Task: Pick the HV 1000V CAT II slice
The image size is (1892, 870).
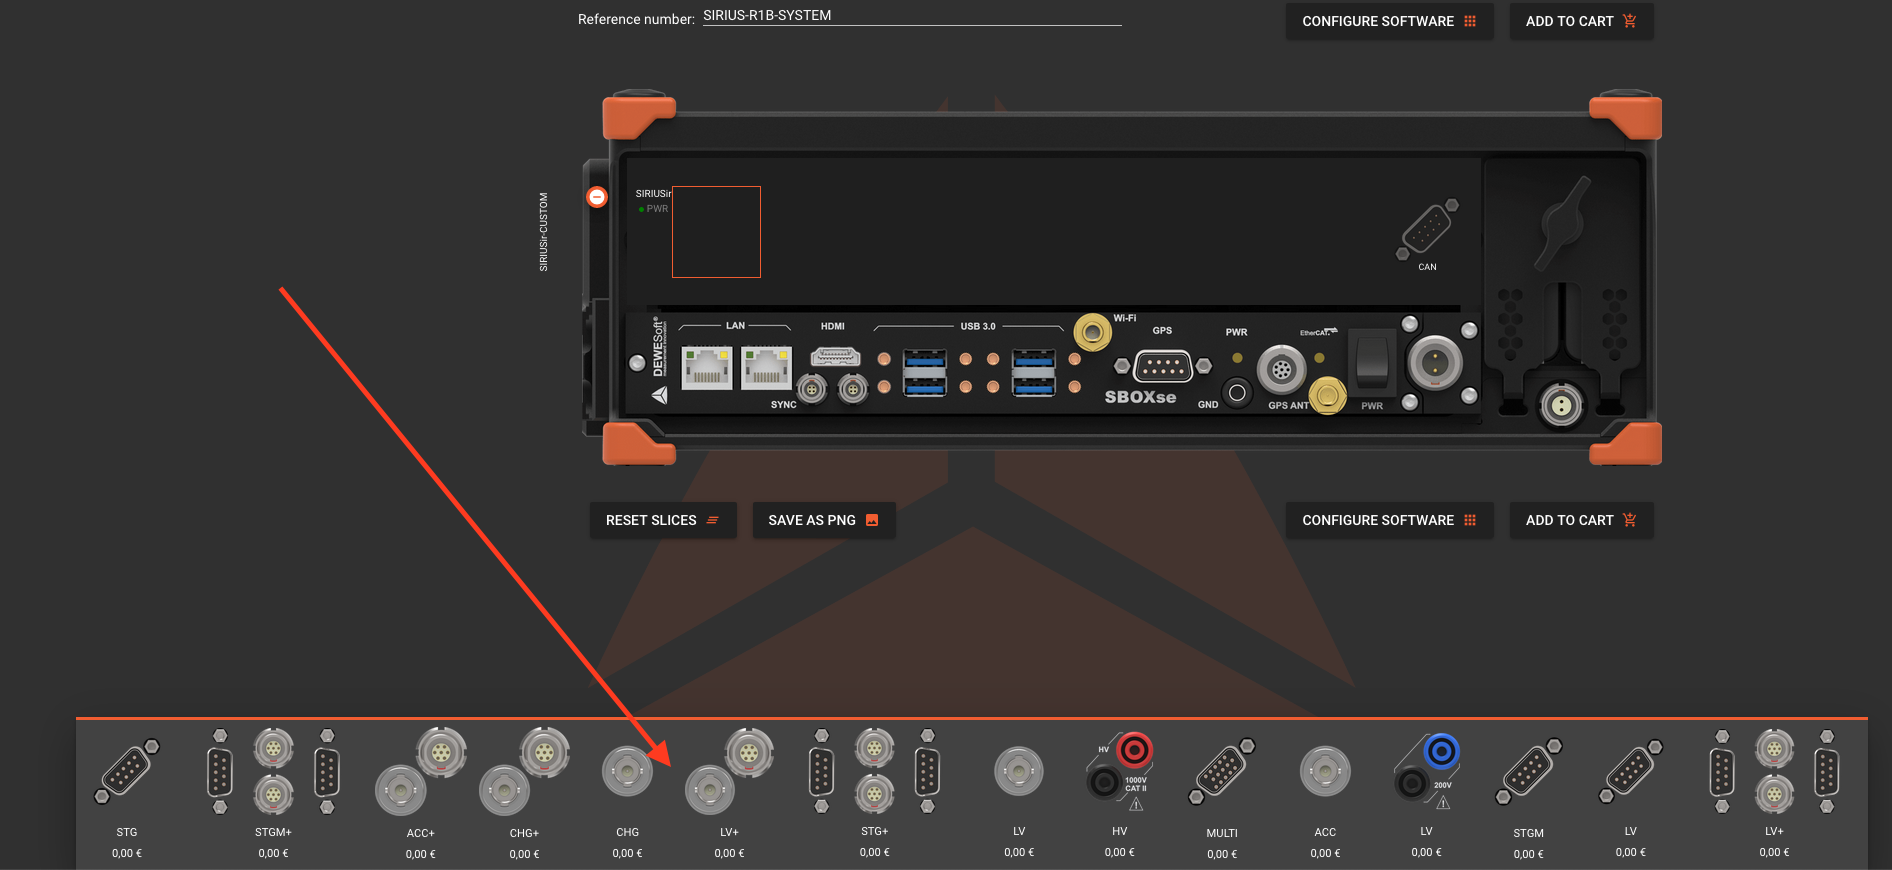Action: tap(1120, 771)
